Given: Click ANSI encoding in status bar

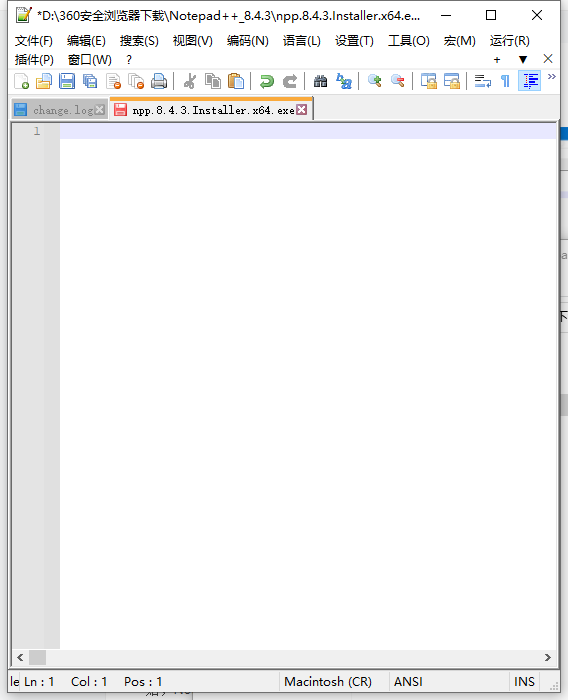Looking at the screenshot, I should [x=408, y=682].
